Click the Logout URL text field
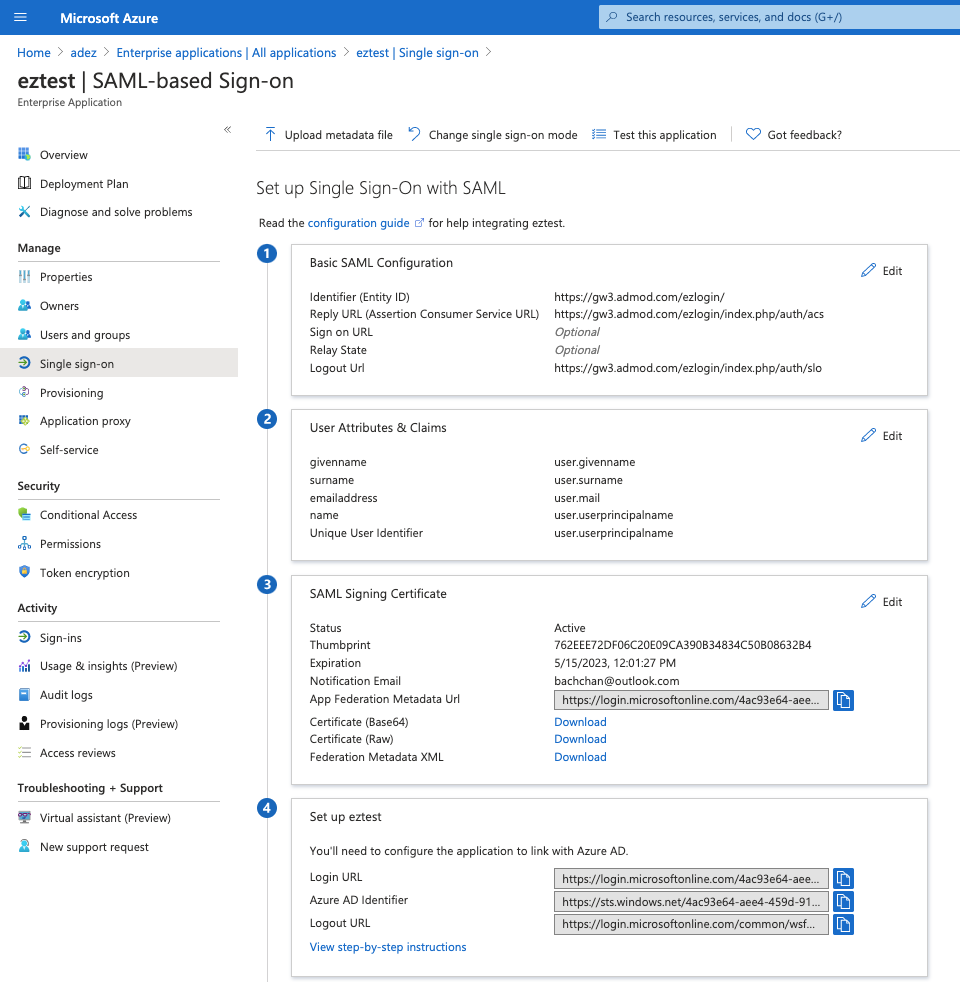This screenshot has height=982, width=960. pyautogui.click(x=691, y=924)
